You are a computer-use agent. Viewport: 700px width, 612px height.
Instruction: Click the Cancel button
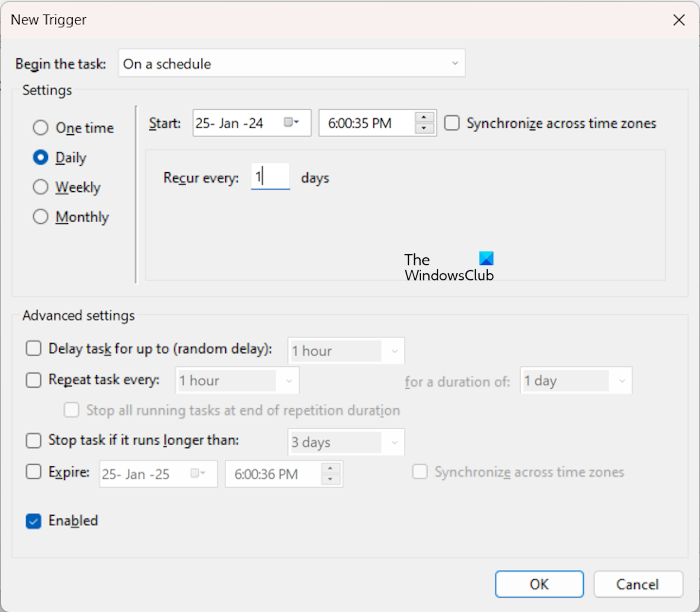(x=638, y=584)
